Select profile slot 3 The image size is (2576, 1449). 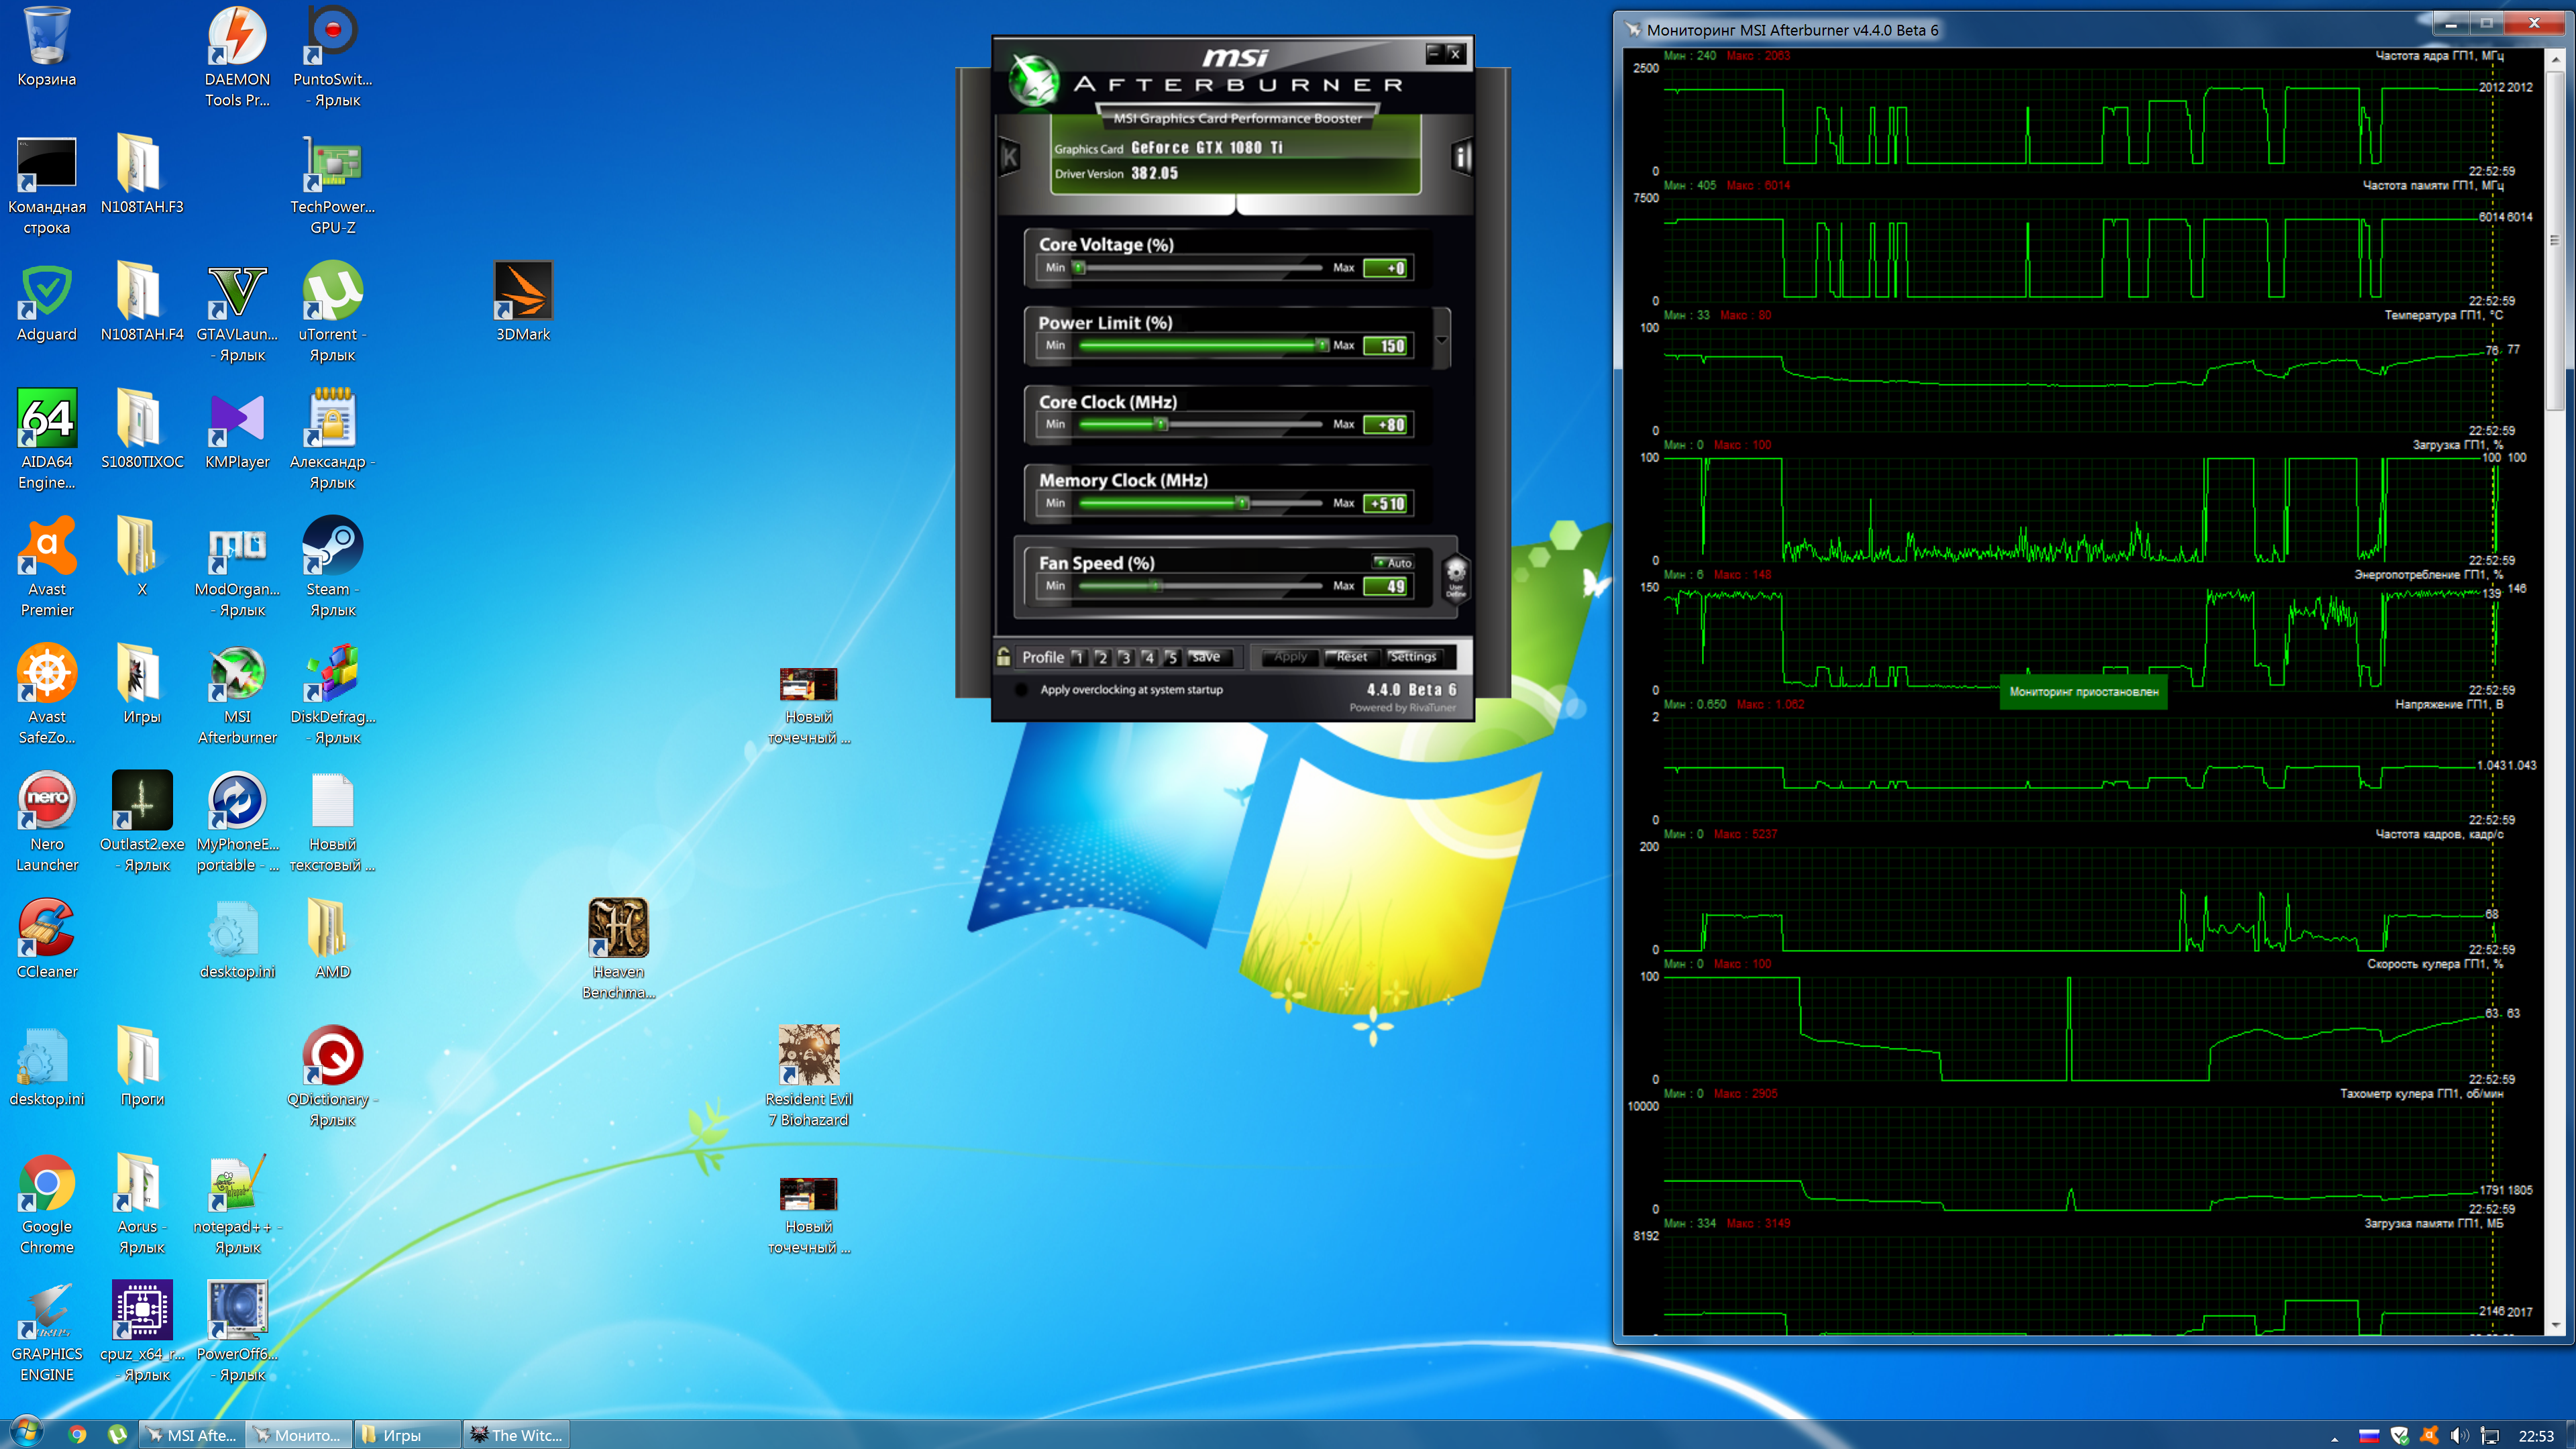[1125, 657]
